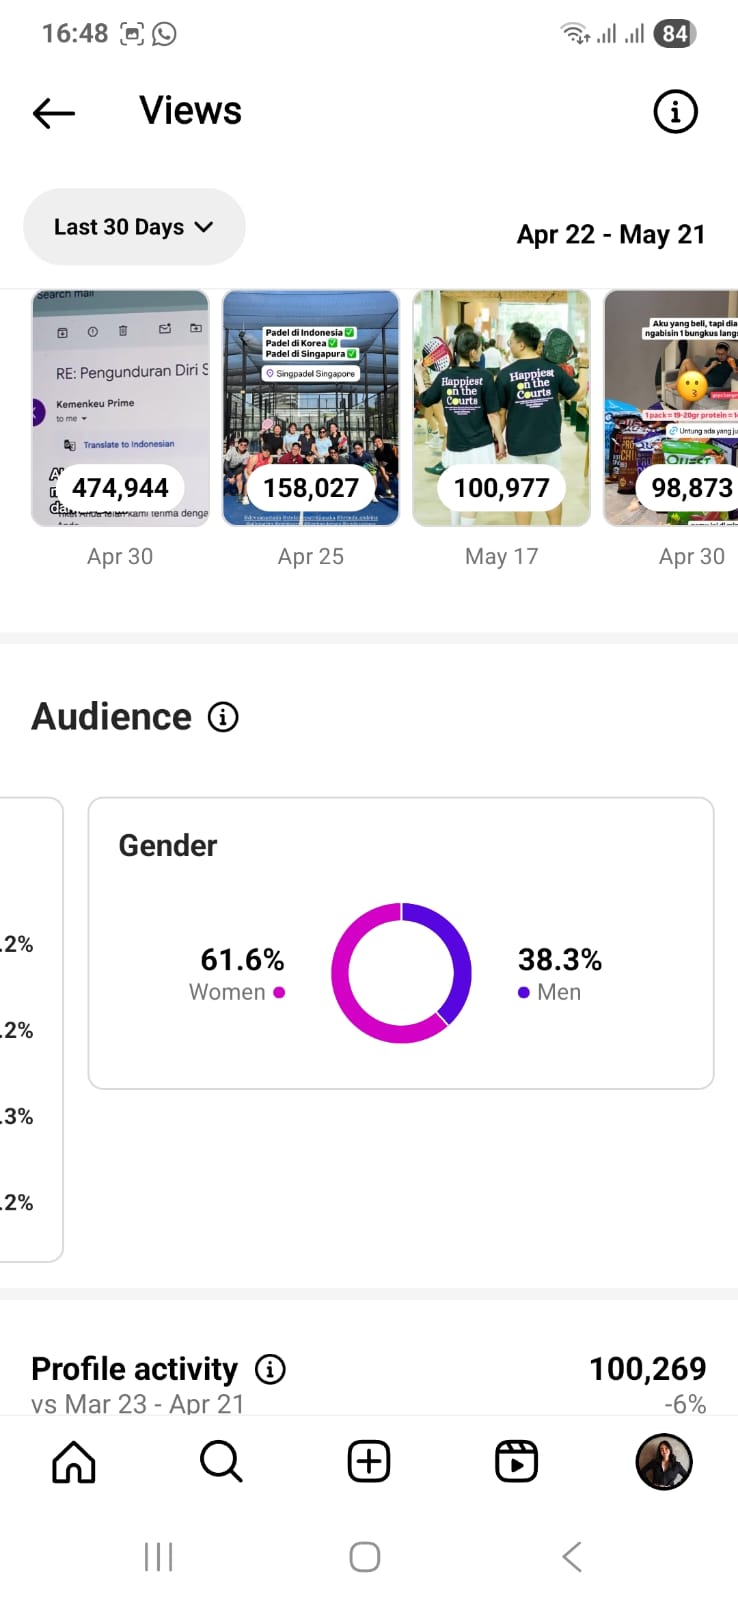Tap the Profile activity info icon
Viewport: 738px width, 1600px height.
pos(270,1369)
